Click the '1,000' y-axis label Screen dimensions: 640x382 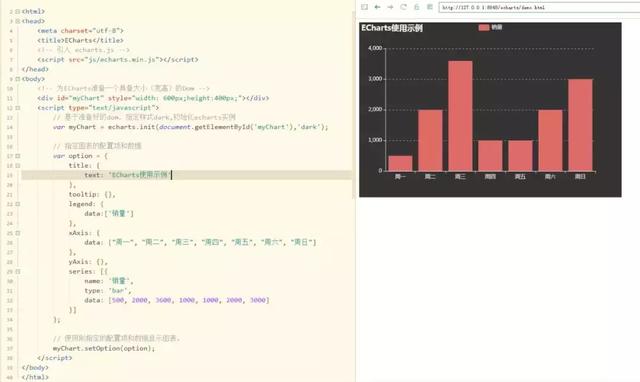coord(375,140)
